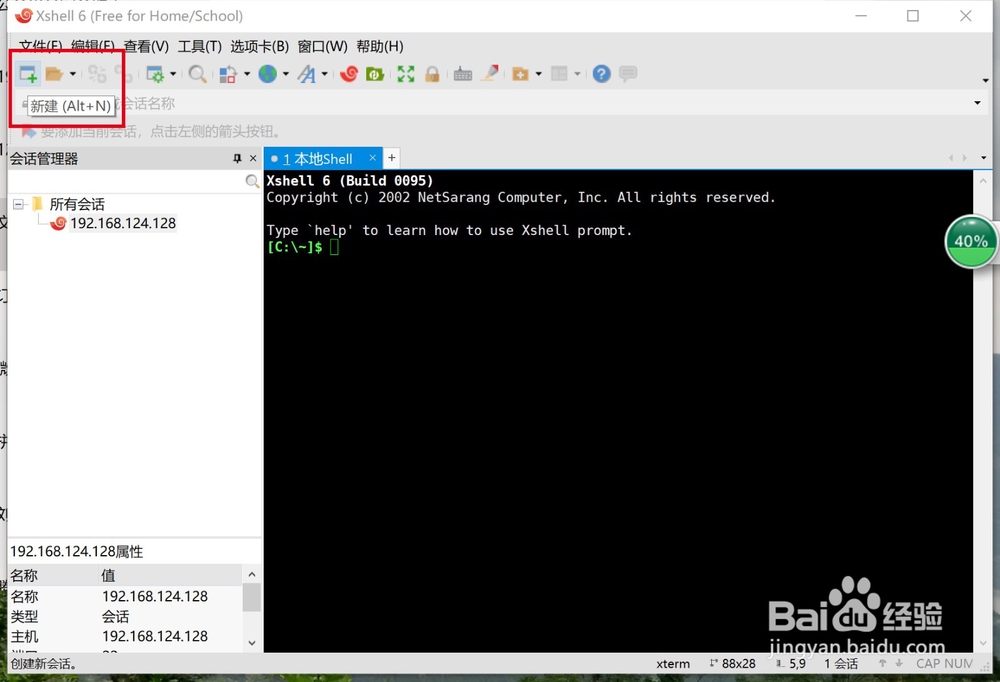Click the new folder plus toolbar icon

520,74
